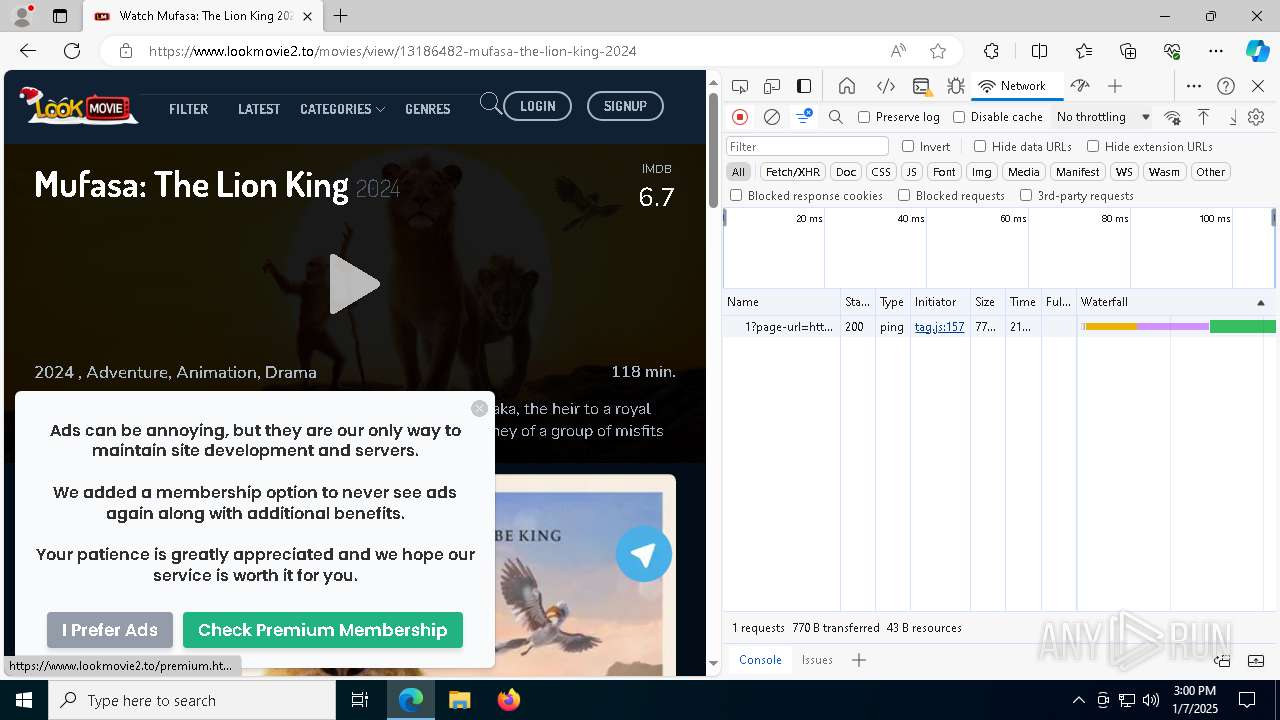
Task: Open LATEST link in site header
Action: pyautogui.click(x=259, y=109)
